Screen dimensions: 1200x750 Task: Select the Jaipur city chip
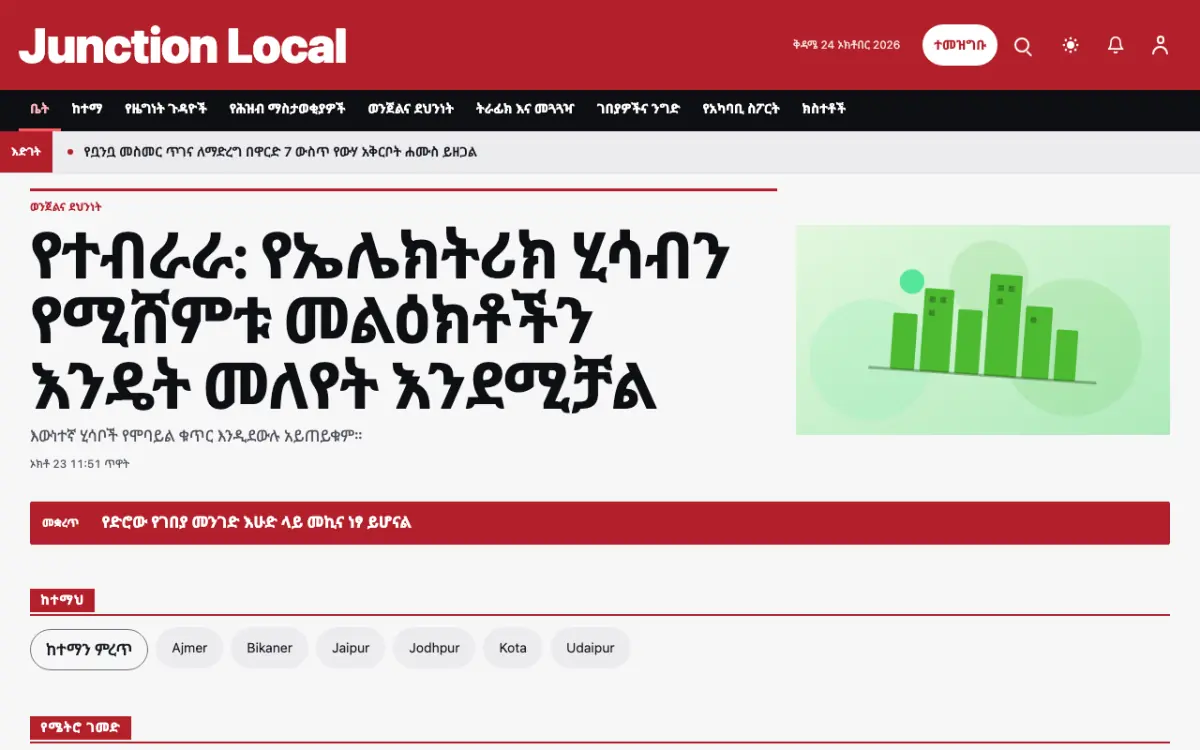351,648
